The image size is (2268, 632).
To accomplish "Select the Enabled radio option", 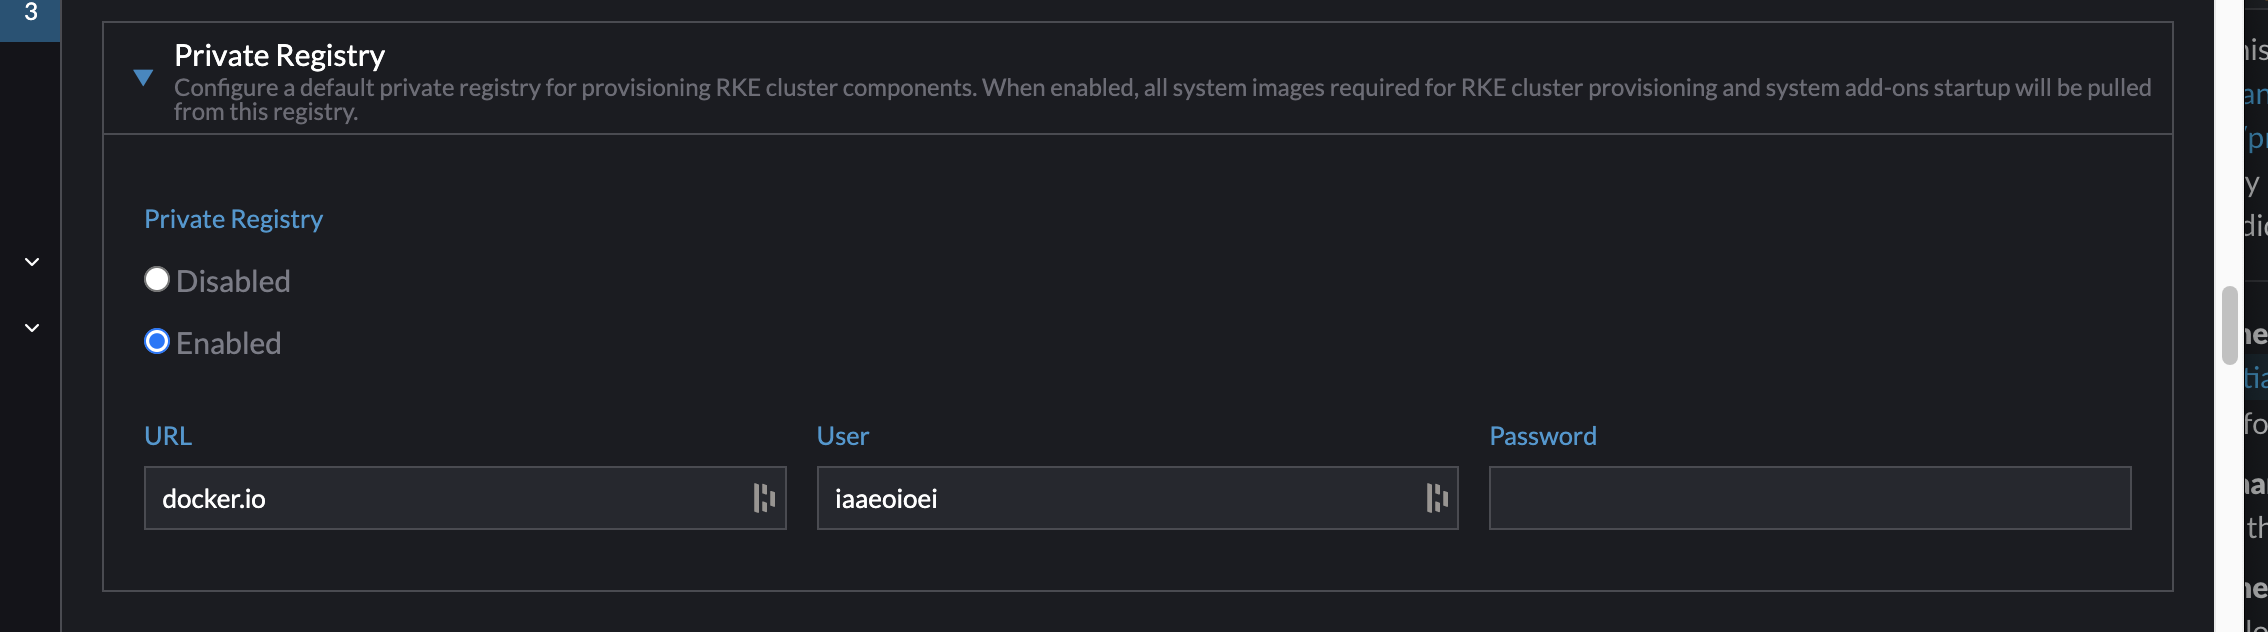I will coord(156,342).
